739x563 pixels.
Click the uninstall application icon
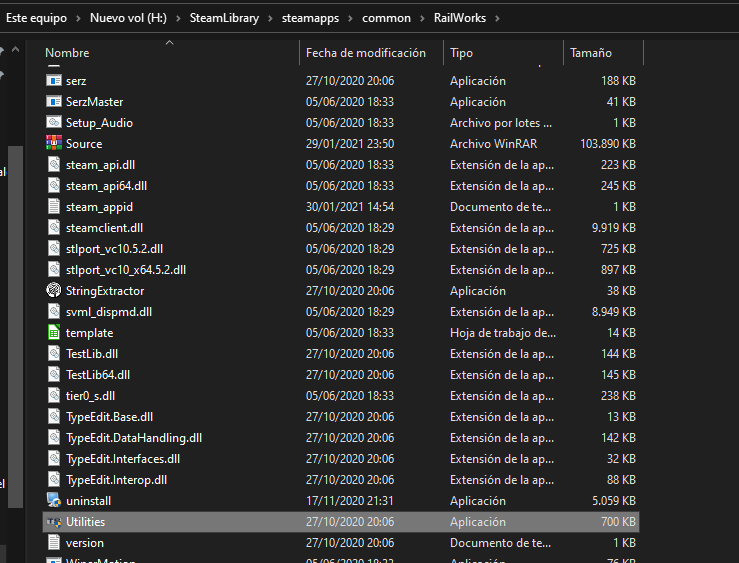(54, 500)
